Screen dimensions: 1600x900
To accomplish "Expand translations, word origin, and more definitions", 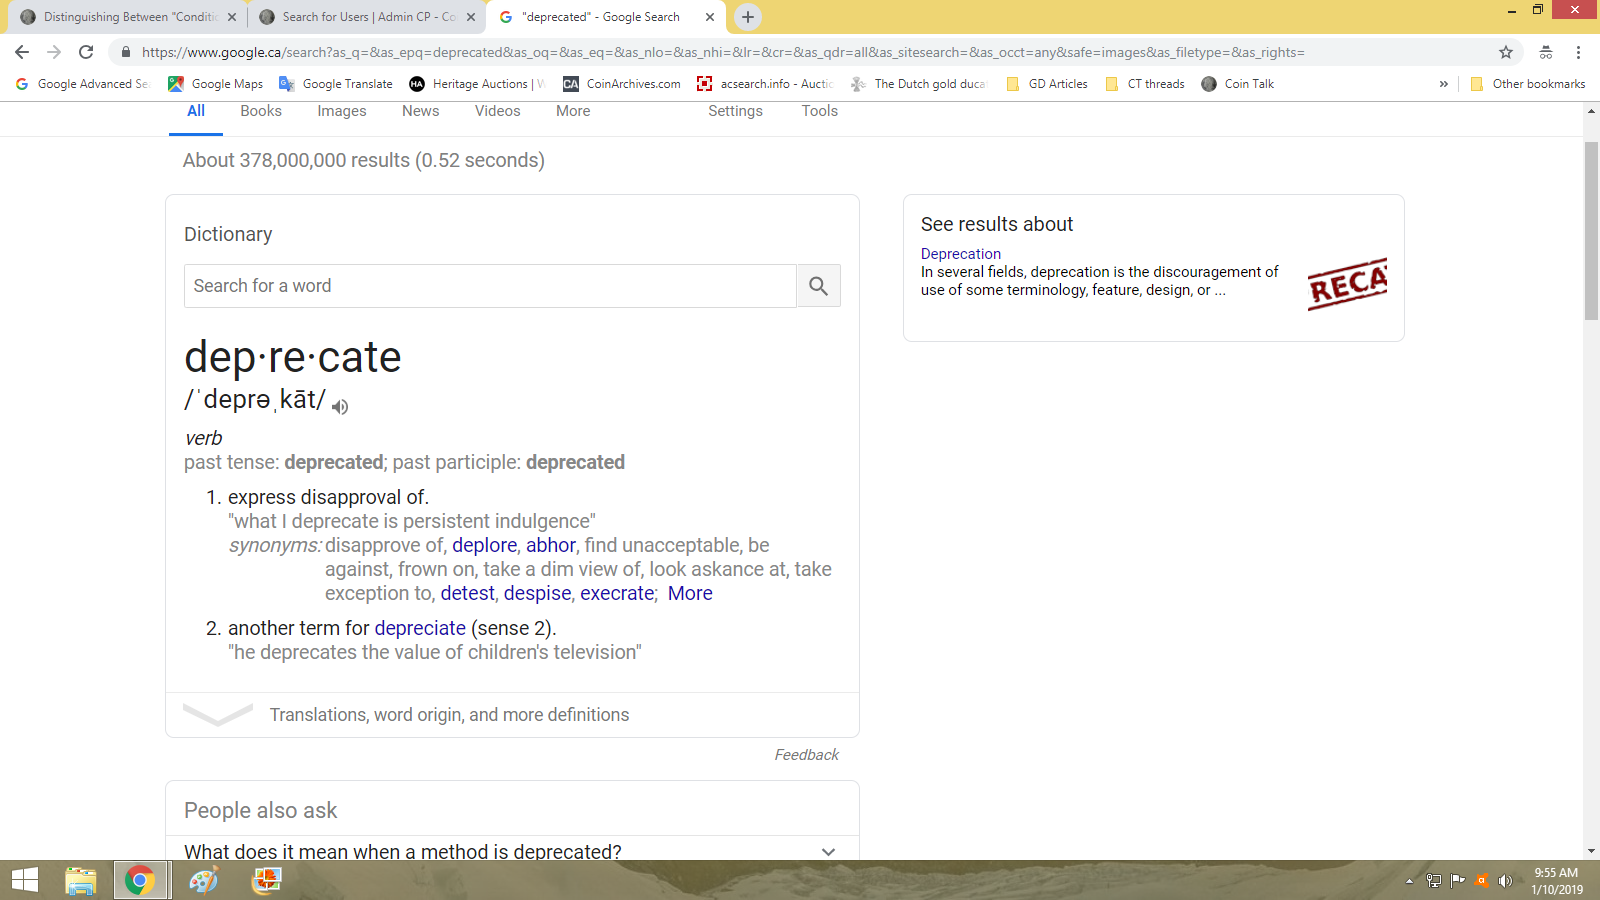I will point(449,715).
